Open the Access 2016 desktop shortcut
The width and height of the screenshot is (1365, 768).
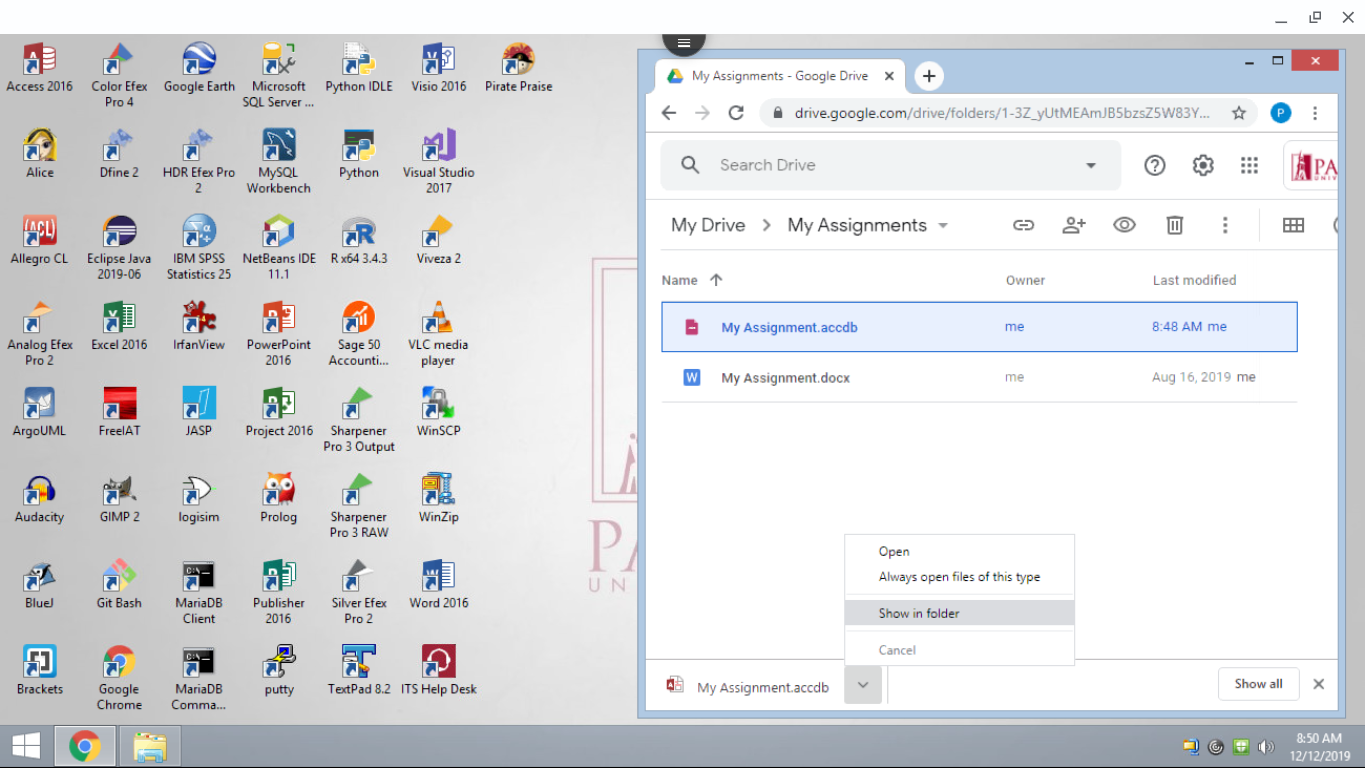39,67
